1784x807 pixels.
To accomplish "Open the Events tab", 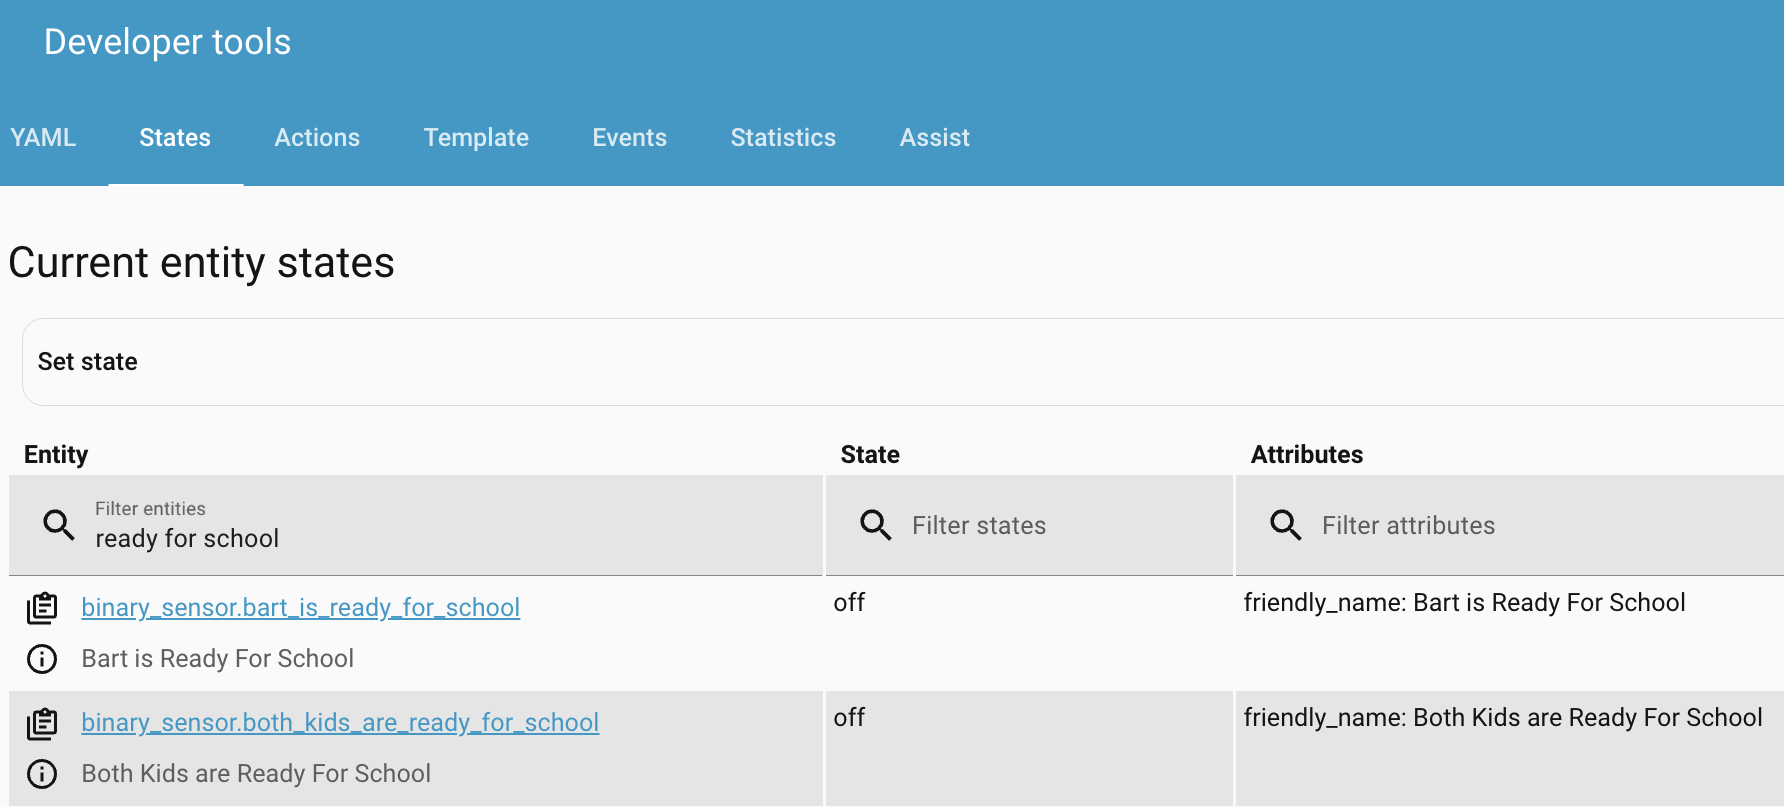I will [x=629, y=138].
